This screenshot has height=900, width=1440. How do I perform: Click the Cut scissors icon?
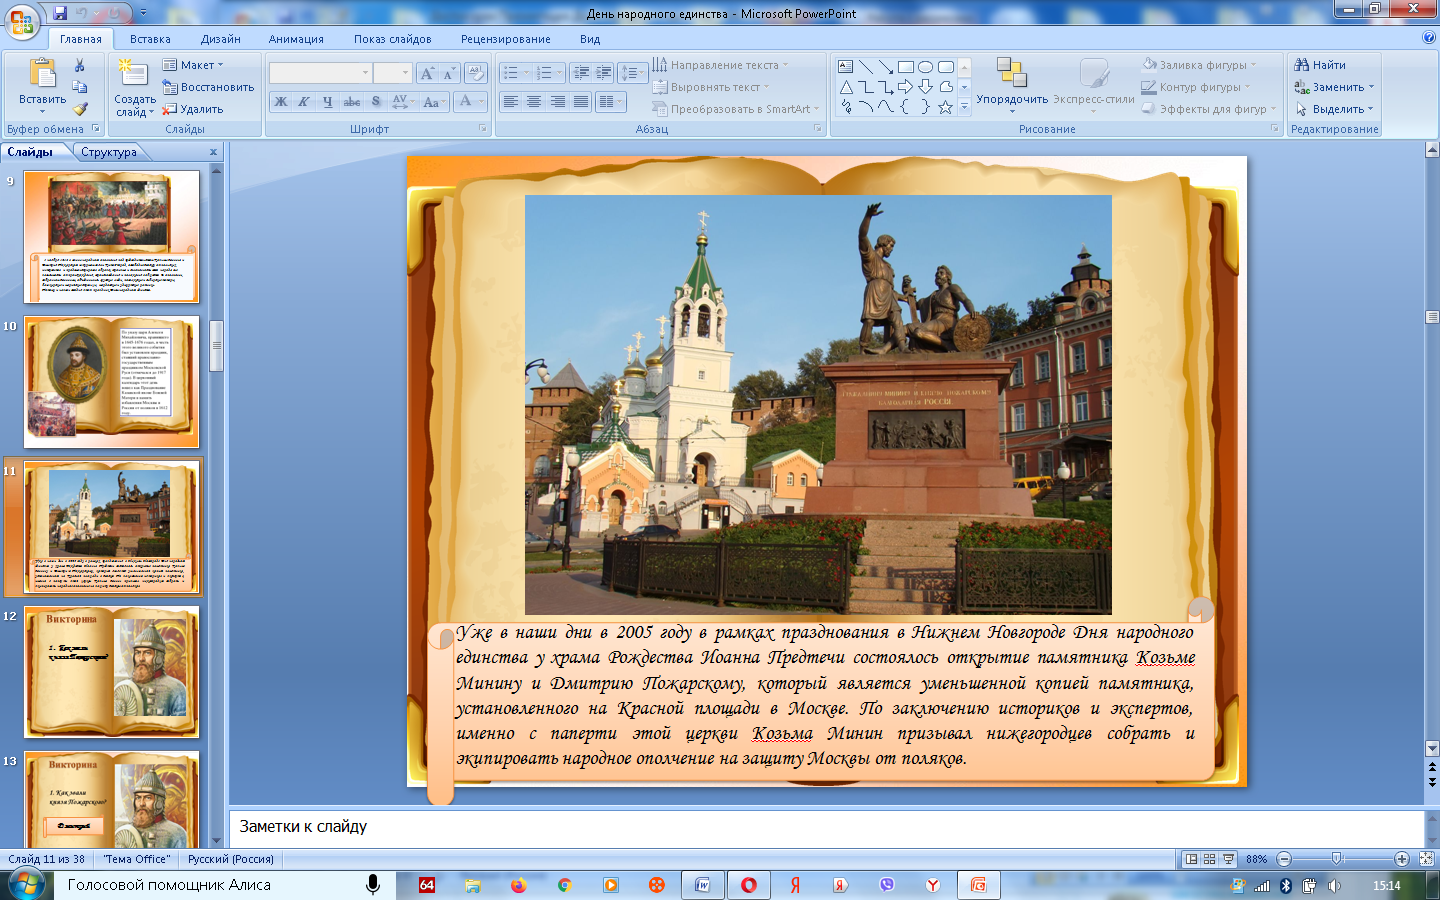point(80,66)
